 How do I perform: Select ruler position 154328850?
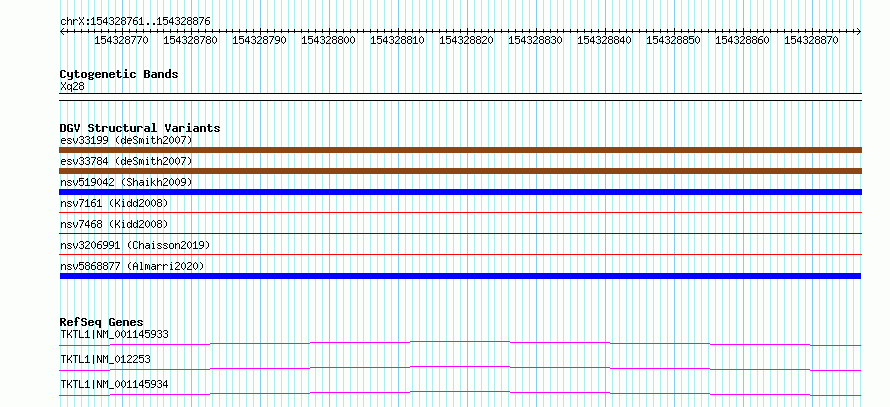coord(673,40)
